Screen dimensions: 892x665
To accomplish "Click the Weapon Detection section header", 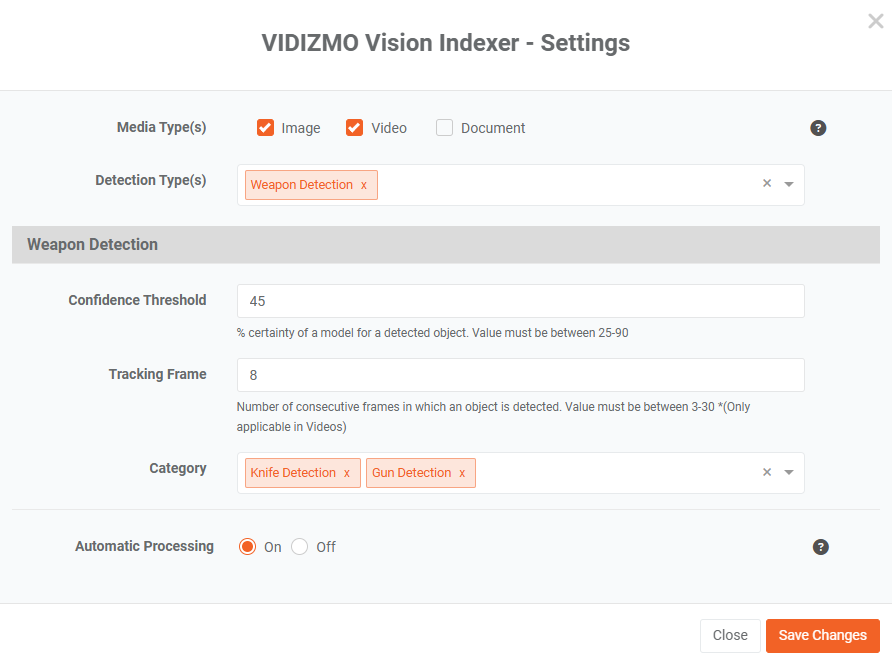I will click(445, 245).
